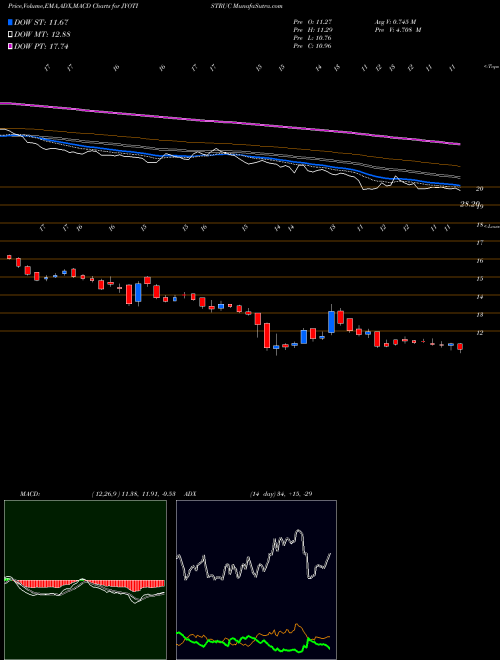The image size is (500, 660).
Task: Open the green MACD histogram chart panel
Action: click(85, 580)
